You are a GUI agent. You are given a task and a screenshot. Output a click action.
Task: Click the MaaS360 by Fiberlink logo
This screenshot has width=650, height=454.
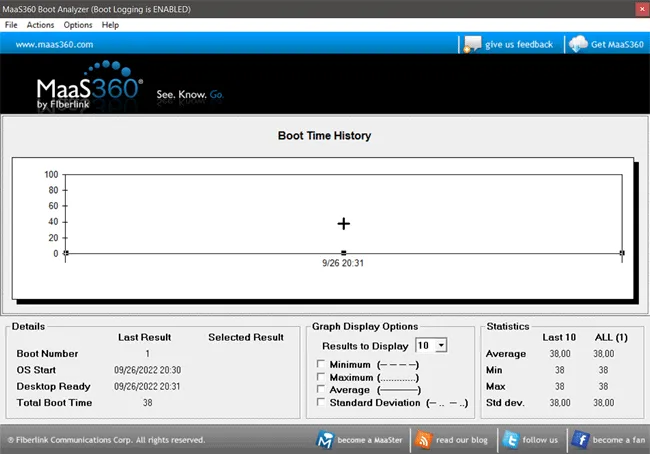click(x=90, y=86)
